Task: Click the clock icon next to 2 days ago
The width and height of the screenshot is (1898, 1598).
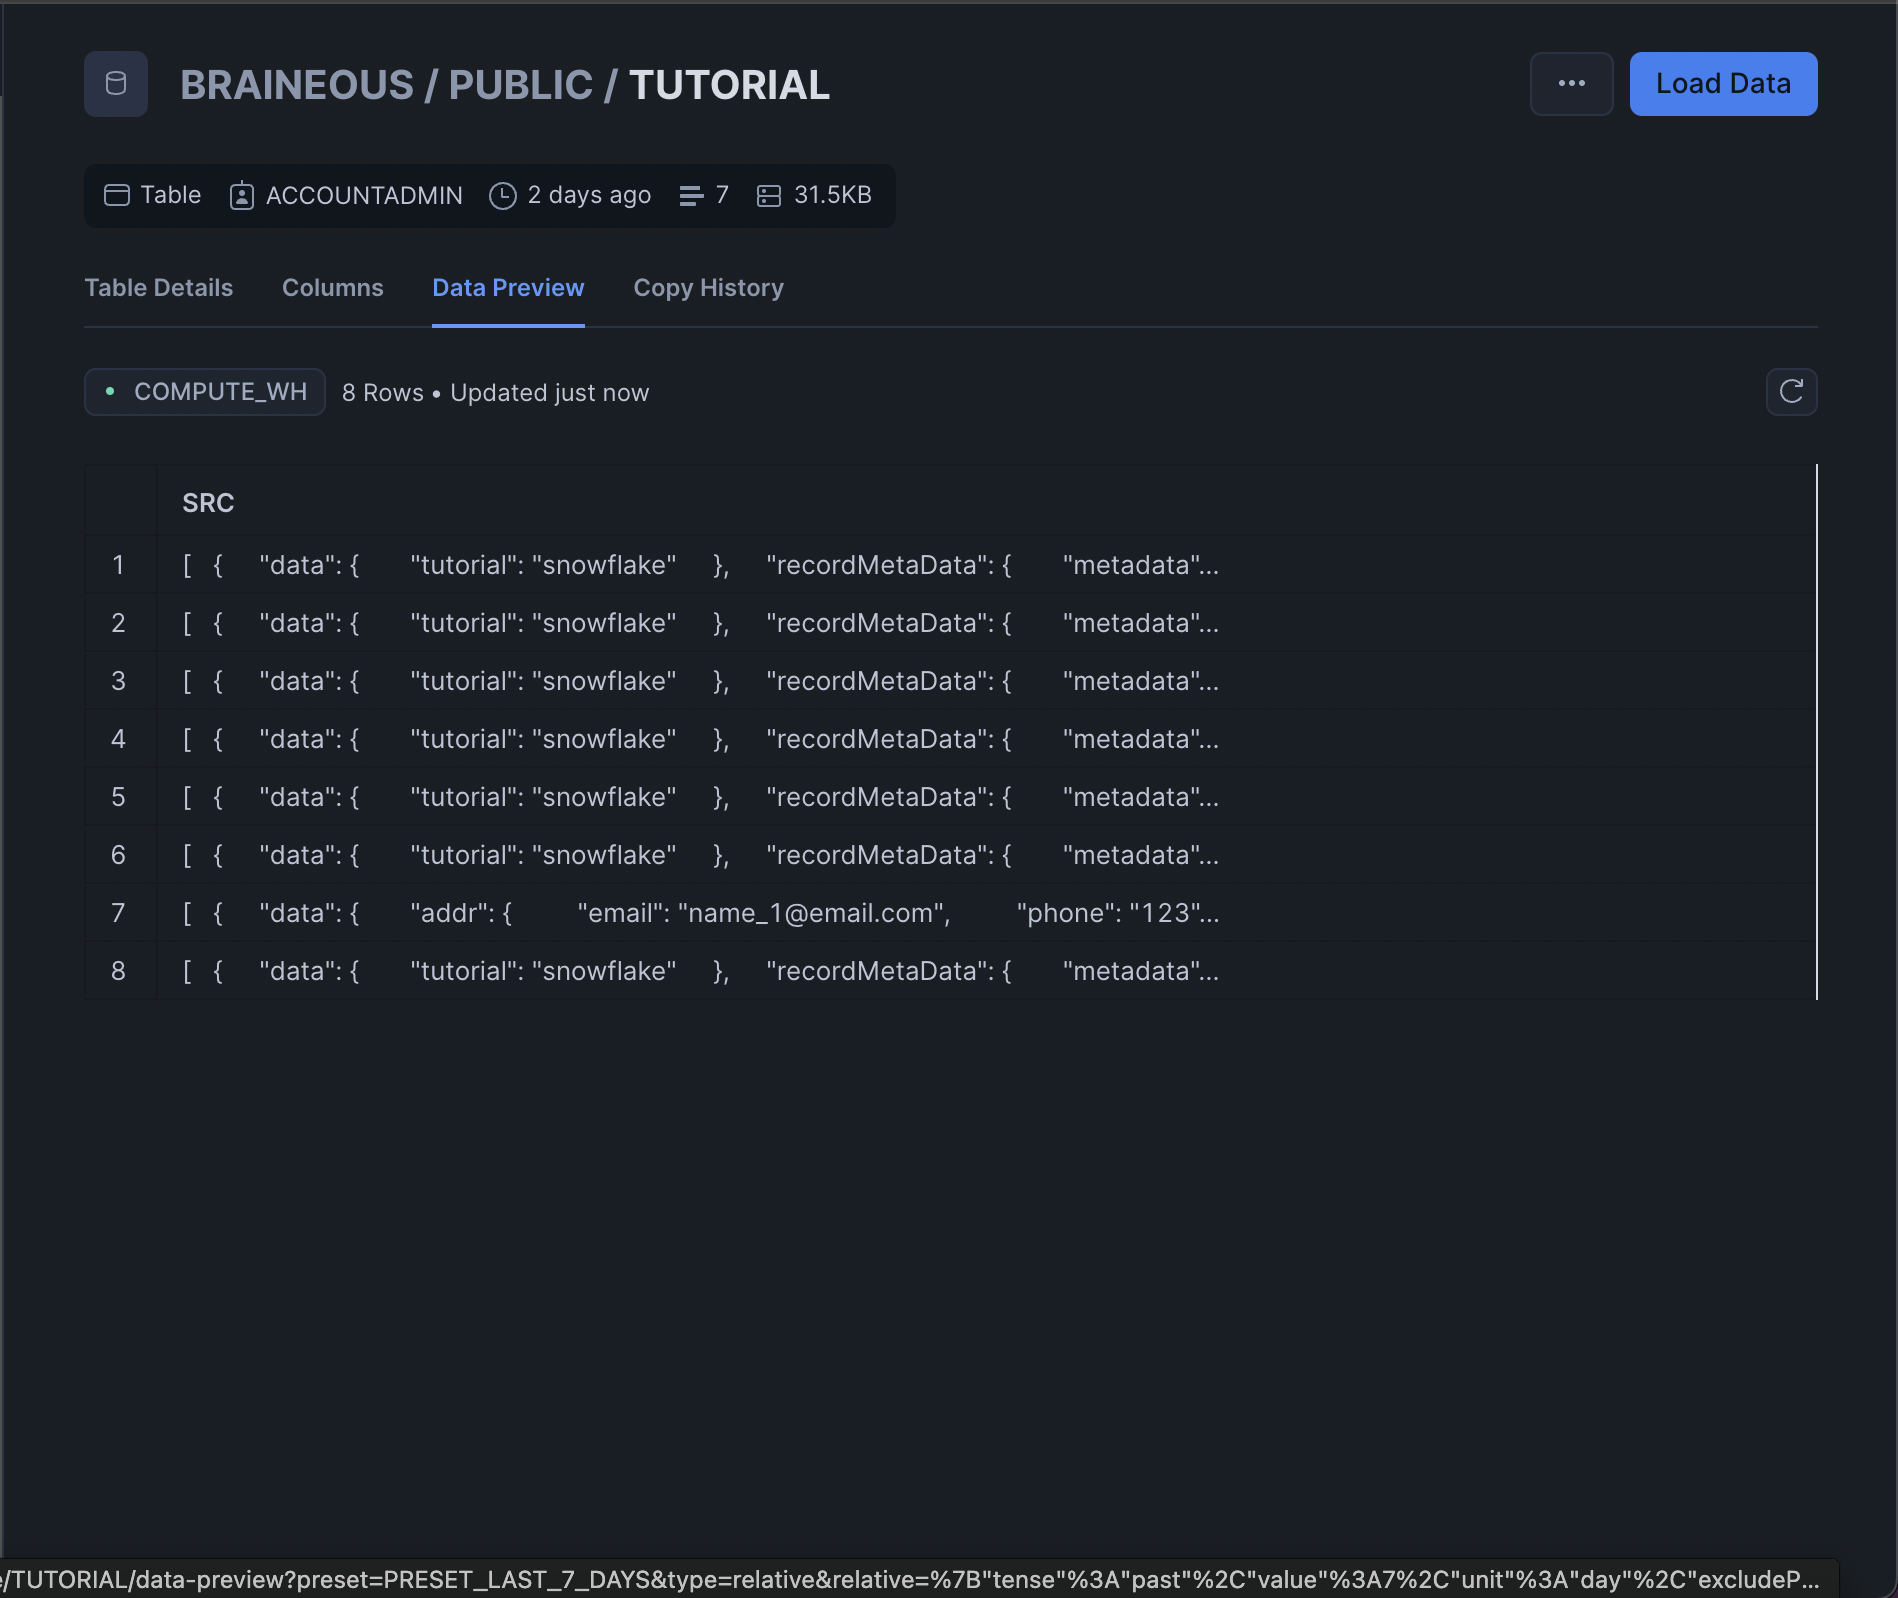Action: click(x=502, y=195)
